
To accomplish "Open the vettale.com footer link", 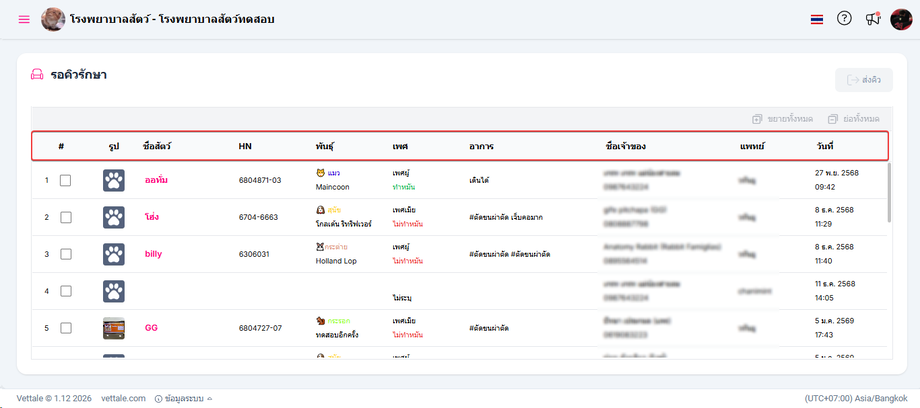I will coord(123,398).
